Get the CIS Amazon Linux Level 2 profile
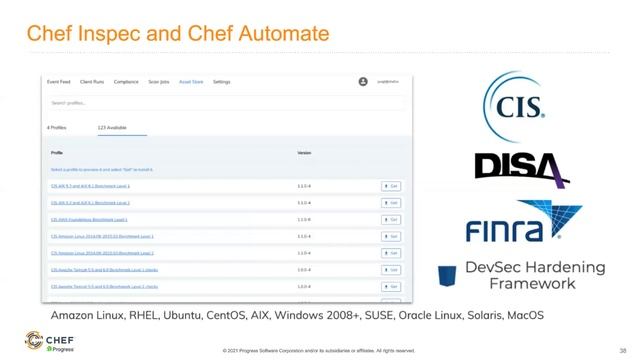Viewport: 640px width, 360px height. tap(391, 253)
